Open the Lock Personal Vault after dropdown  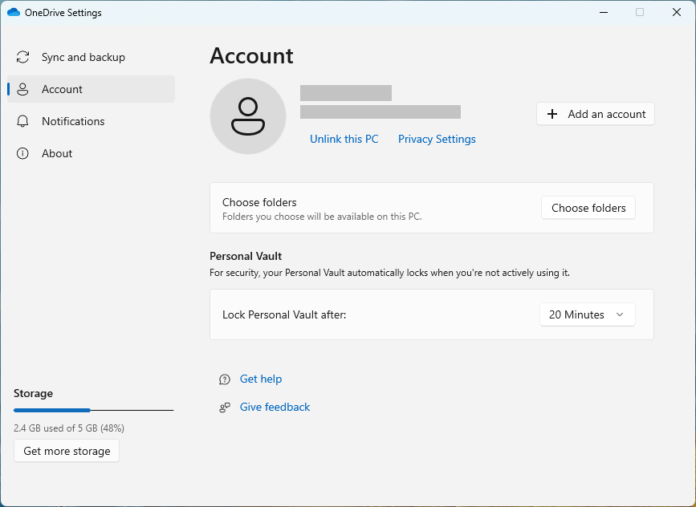(x=587, y=315)
